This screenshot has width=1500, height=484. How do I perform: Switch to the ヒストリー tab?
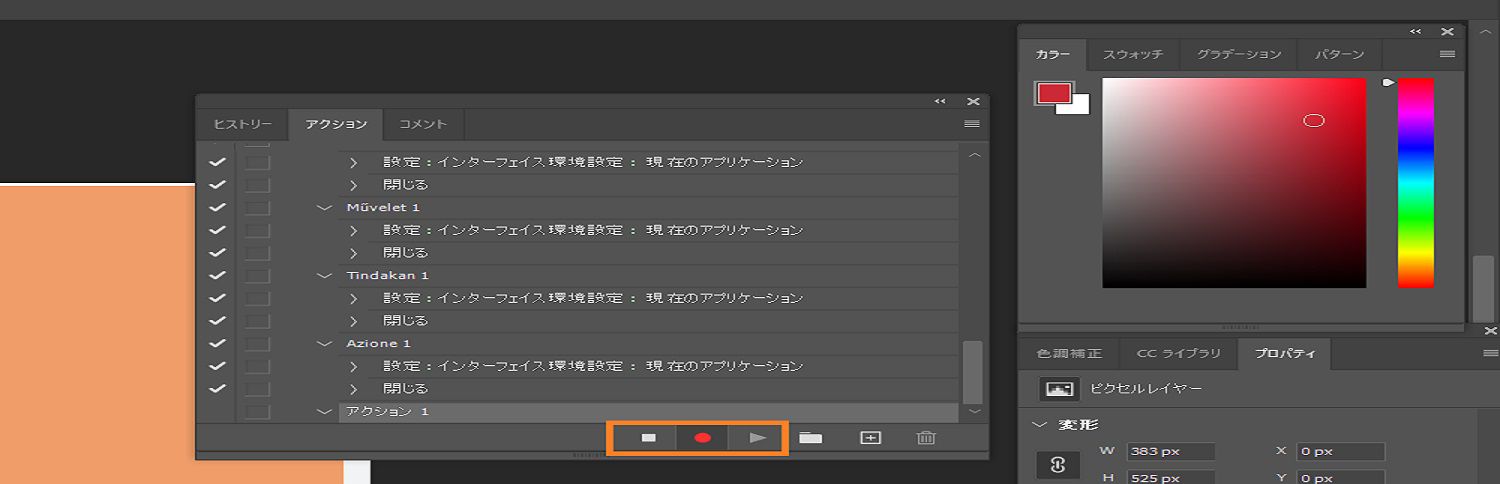(x=242, y=124)
